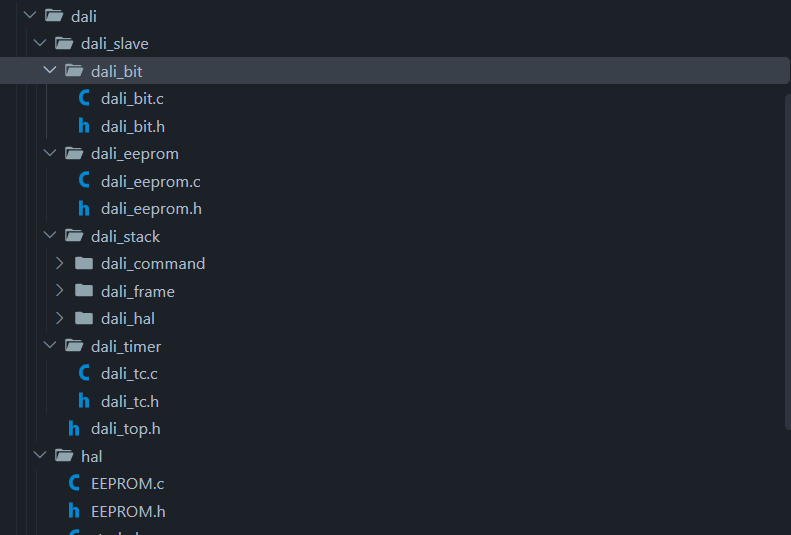Screen dimensions: 791x535
Task: Click the C icon beside dali_tc.c
Action: (x=84, y=373)
